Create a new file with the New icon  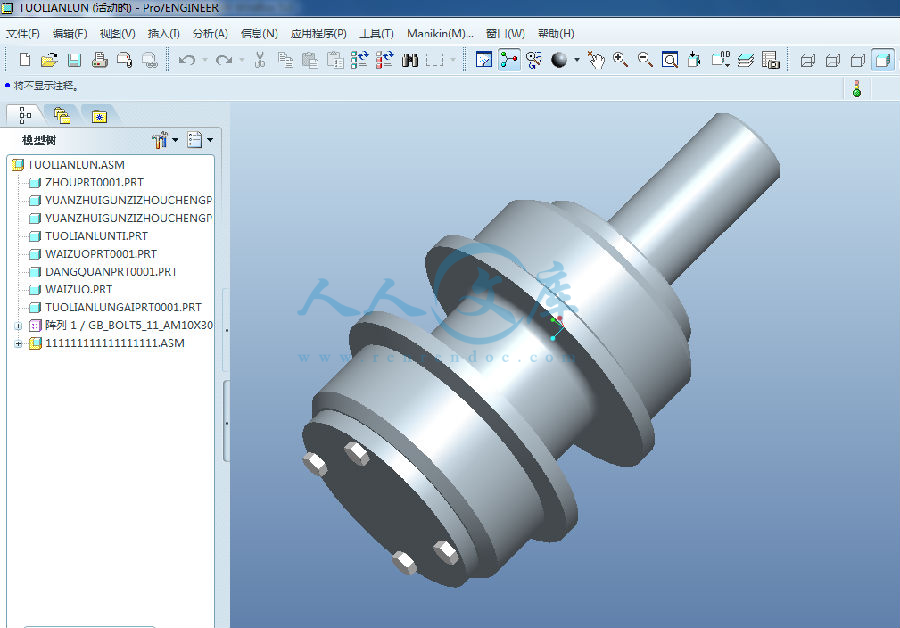25,60
